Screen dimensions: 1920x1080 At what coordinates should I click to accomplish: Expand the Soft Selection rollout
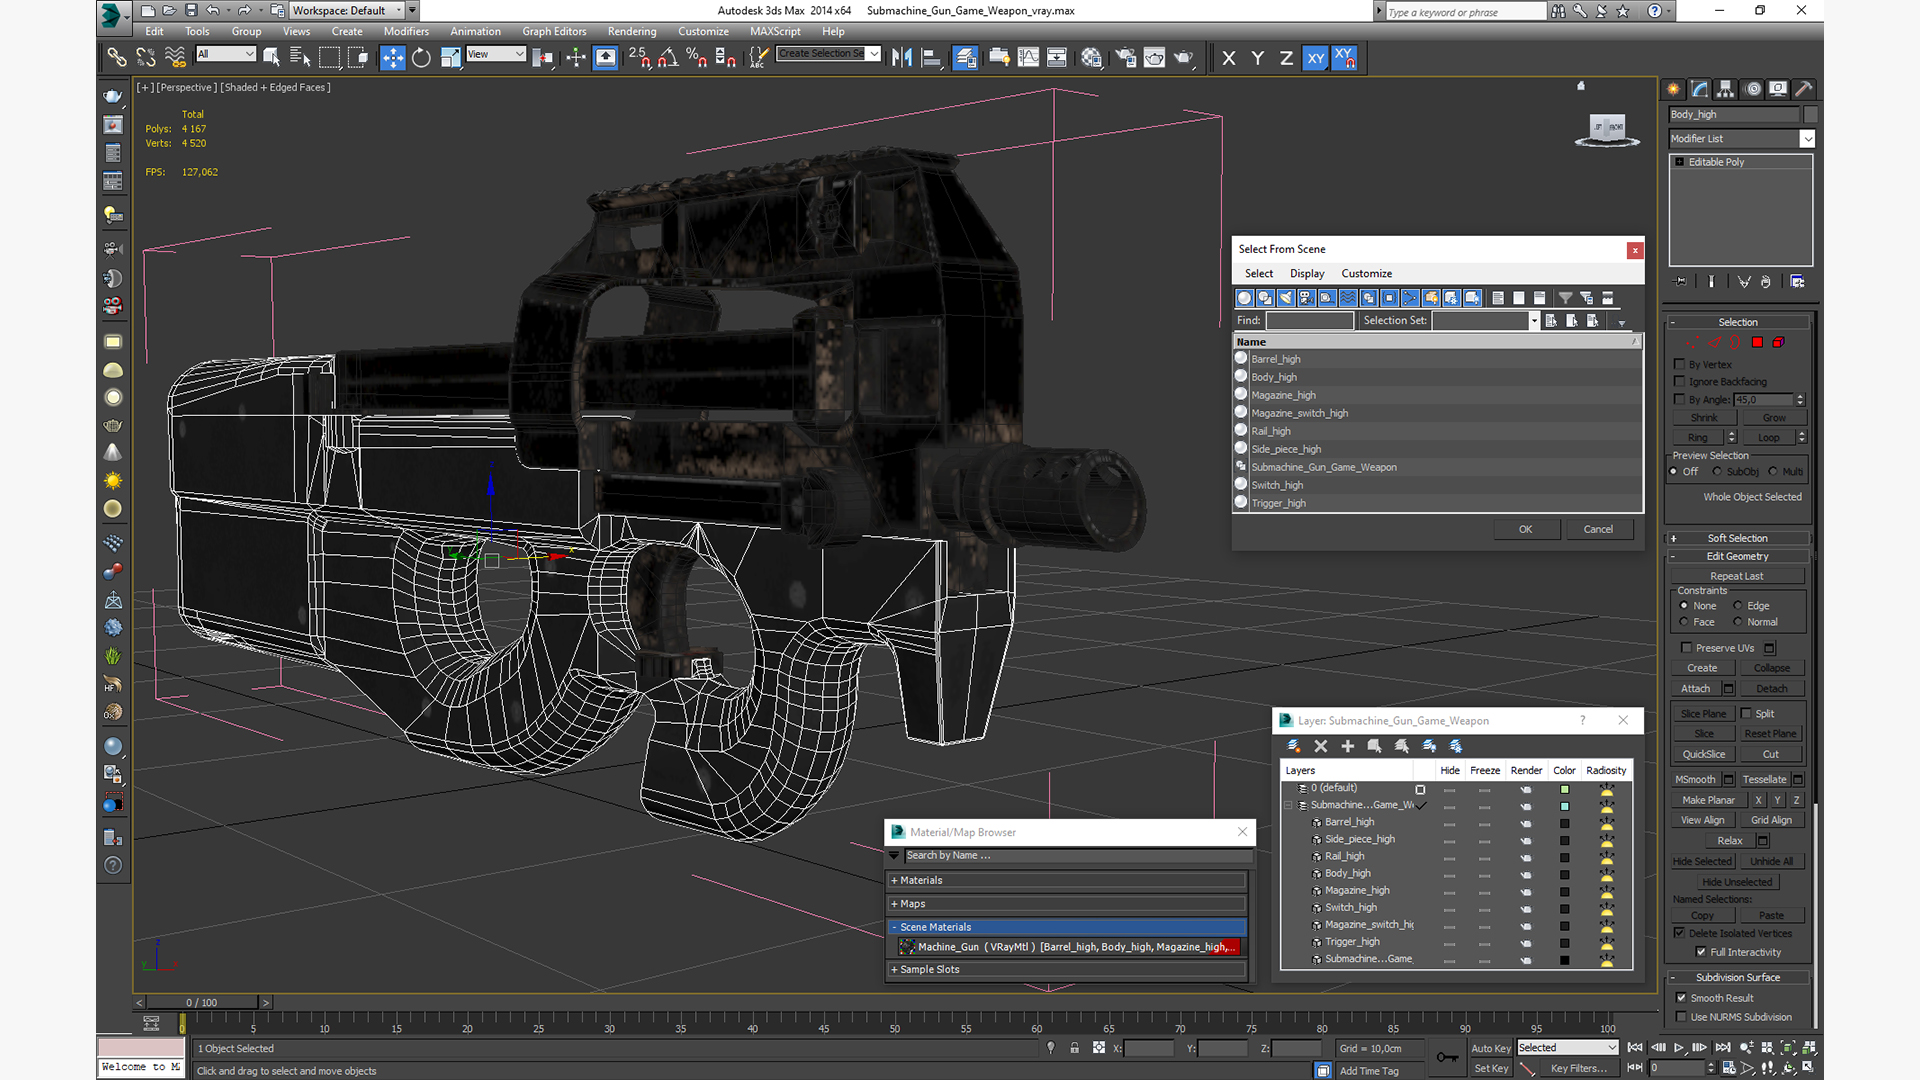(x=1738, y=538)
